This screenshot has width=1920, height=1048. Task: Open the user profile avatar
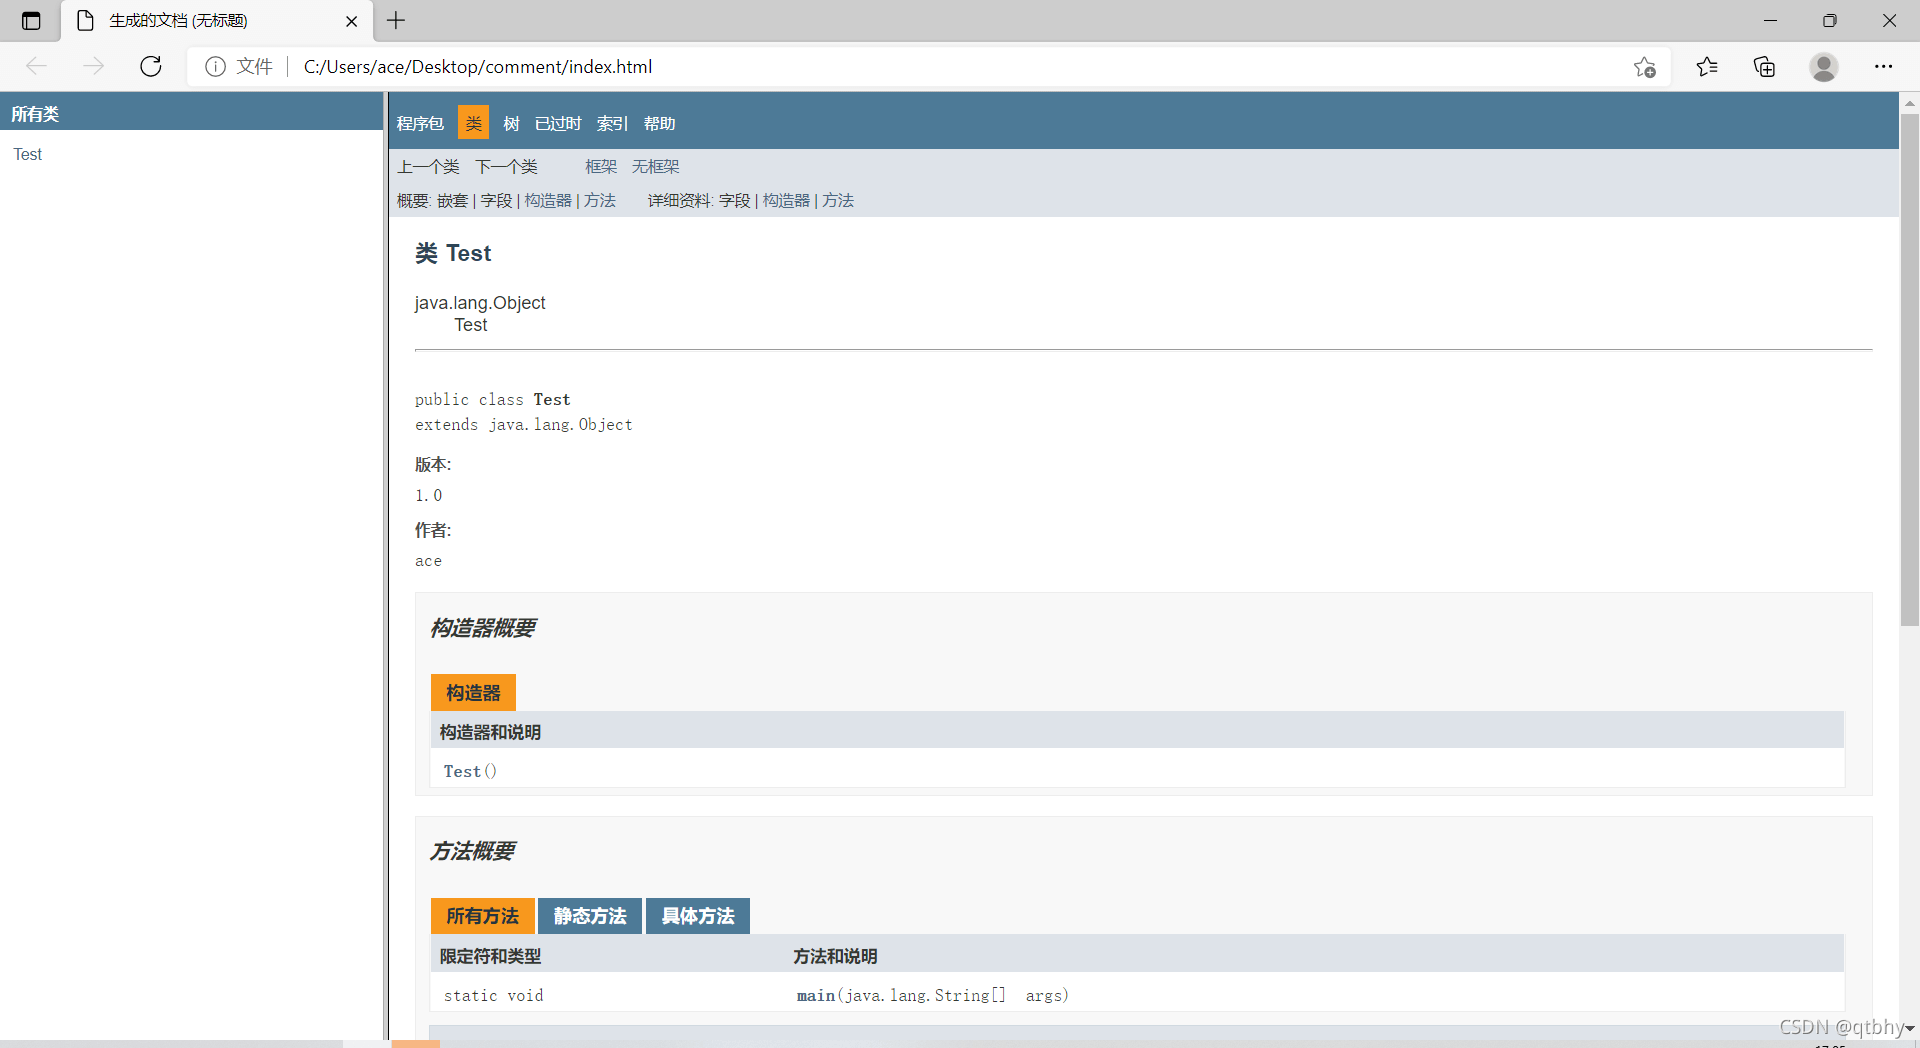click(1824, 67)
